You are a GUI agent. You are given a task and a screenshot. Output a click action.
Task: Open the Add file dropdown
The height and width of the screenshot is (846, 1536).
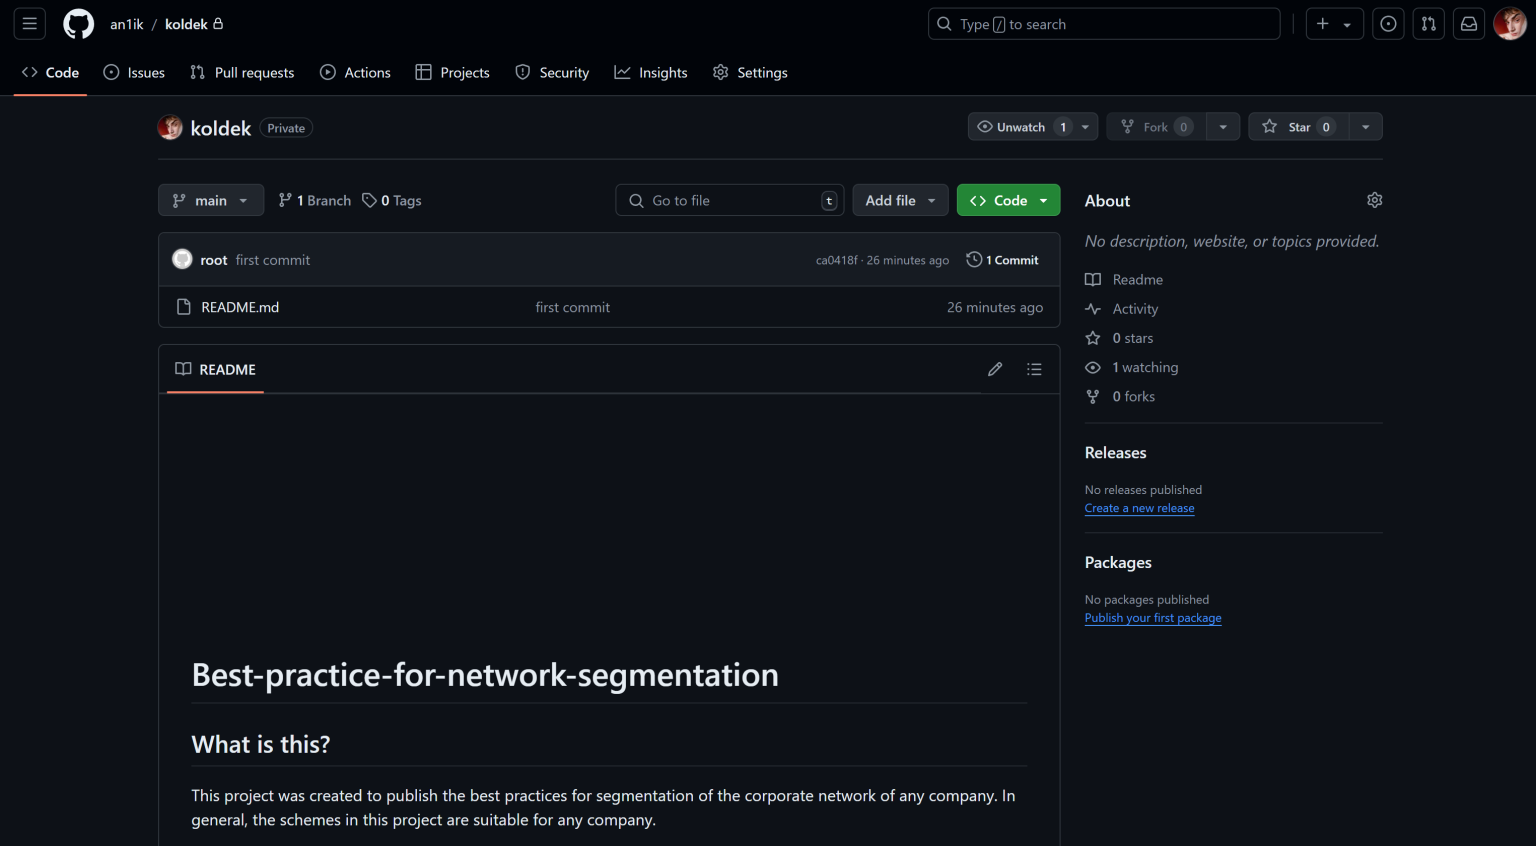pyautogui.click(x=899, y=200)
